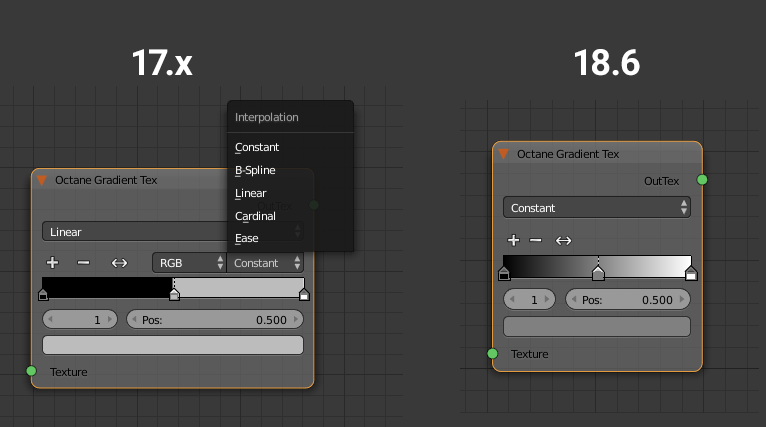
Task: Click the 18.6 node title Octane Gradient Tex
Action: [568, 154]
